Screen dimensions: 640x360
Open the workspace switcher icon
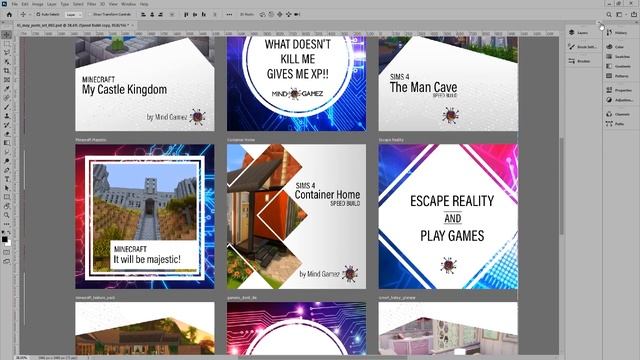[x=620, y=14]
